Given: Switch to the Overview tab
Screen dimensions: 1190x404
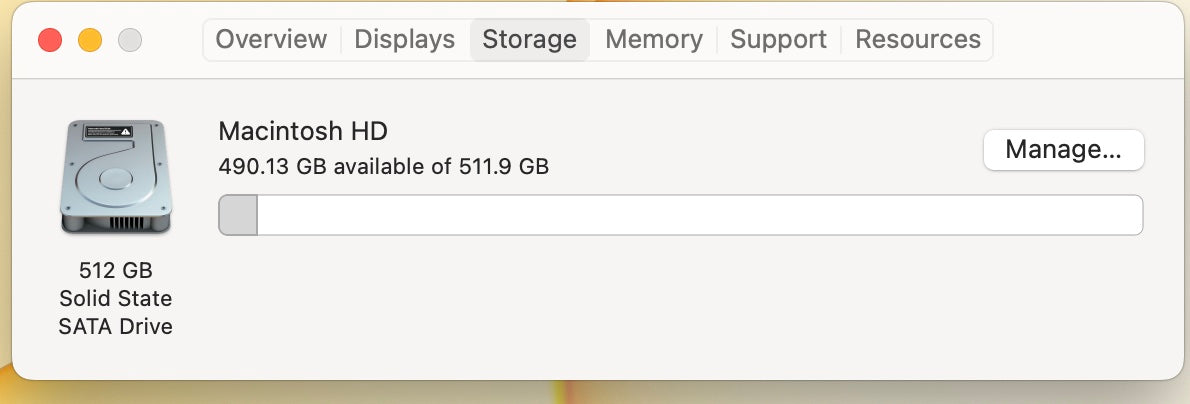Looking at the screenshot, I should [271, 40].
